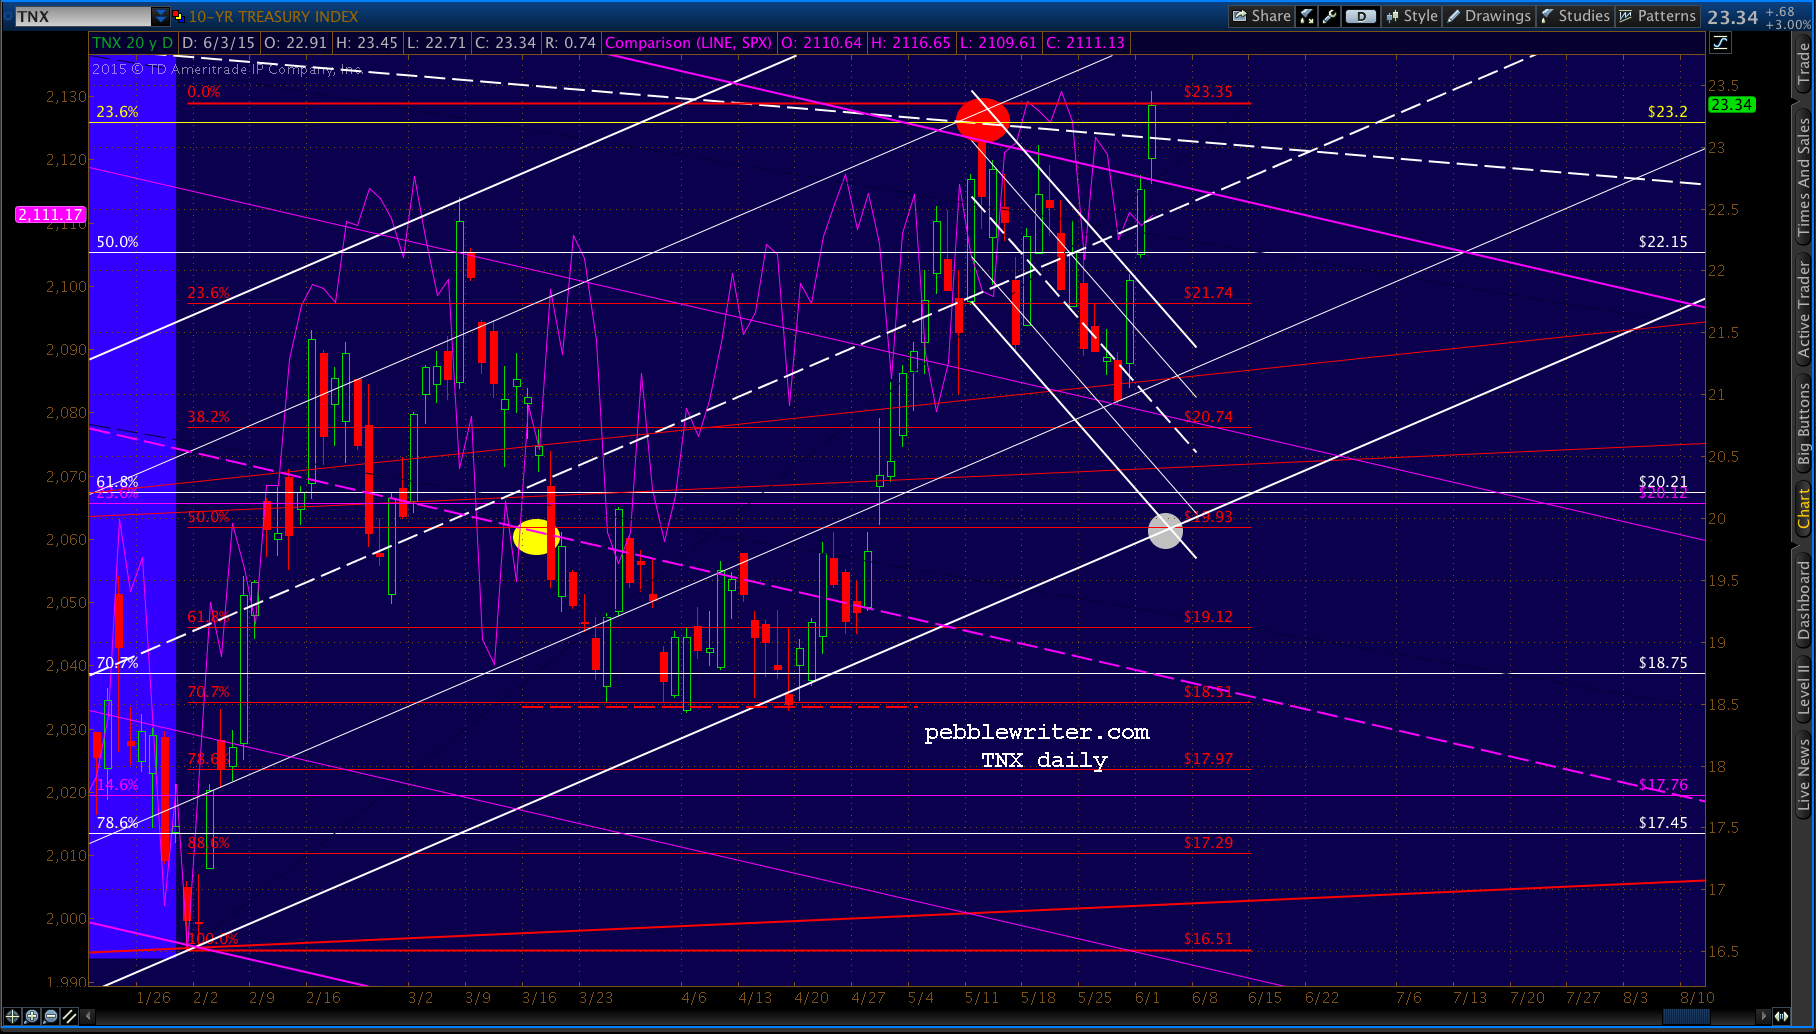Click the R: 0.74 range value
This screenshot has height=1034, width=1816.
tap(571, 43)
